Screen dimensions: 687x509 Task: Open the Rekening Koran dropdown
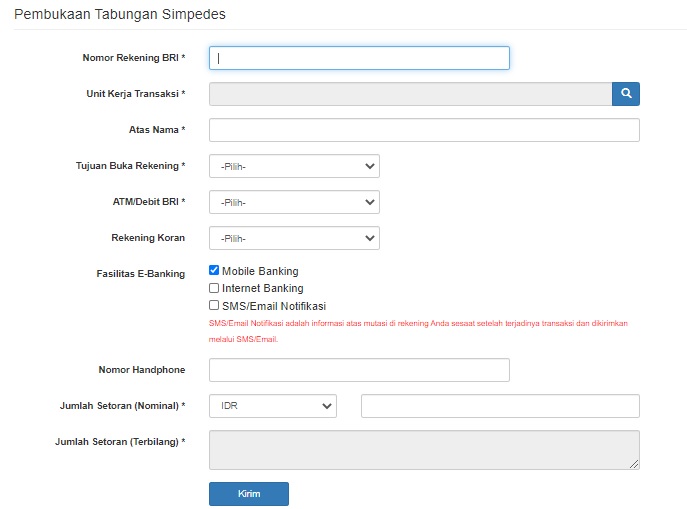coord(294,238)
